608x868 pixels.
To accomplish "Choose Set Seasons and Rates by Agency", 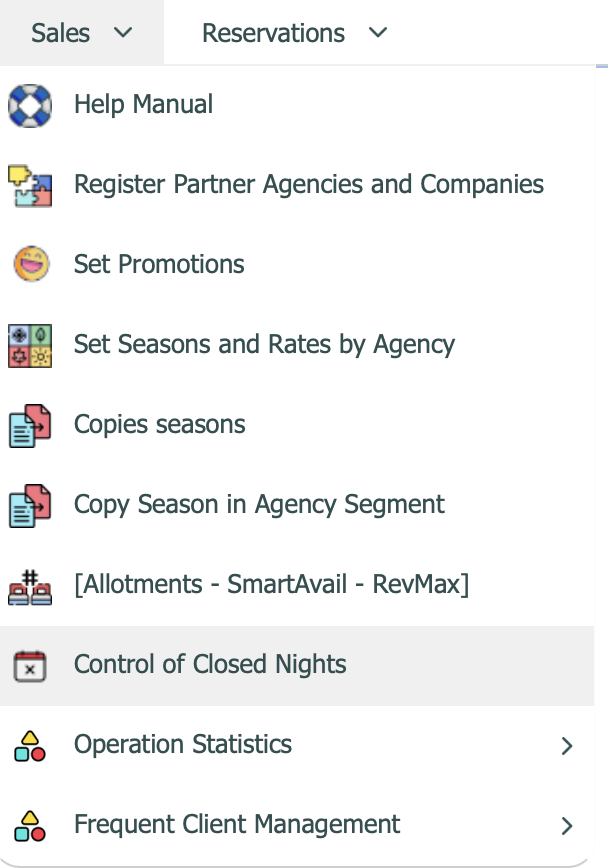I will 264,345.
